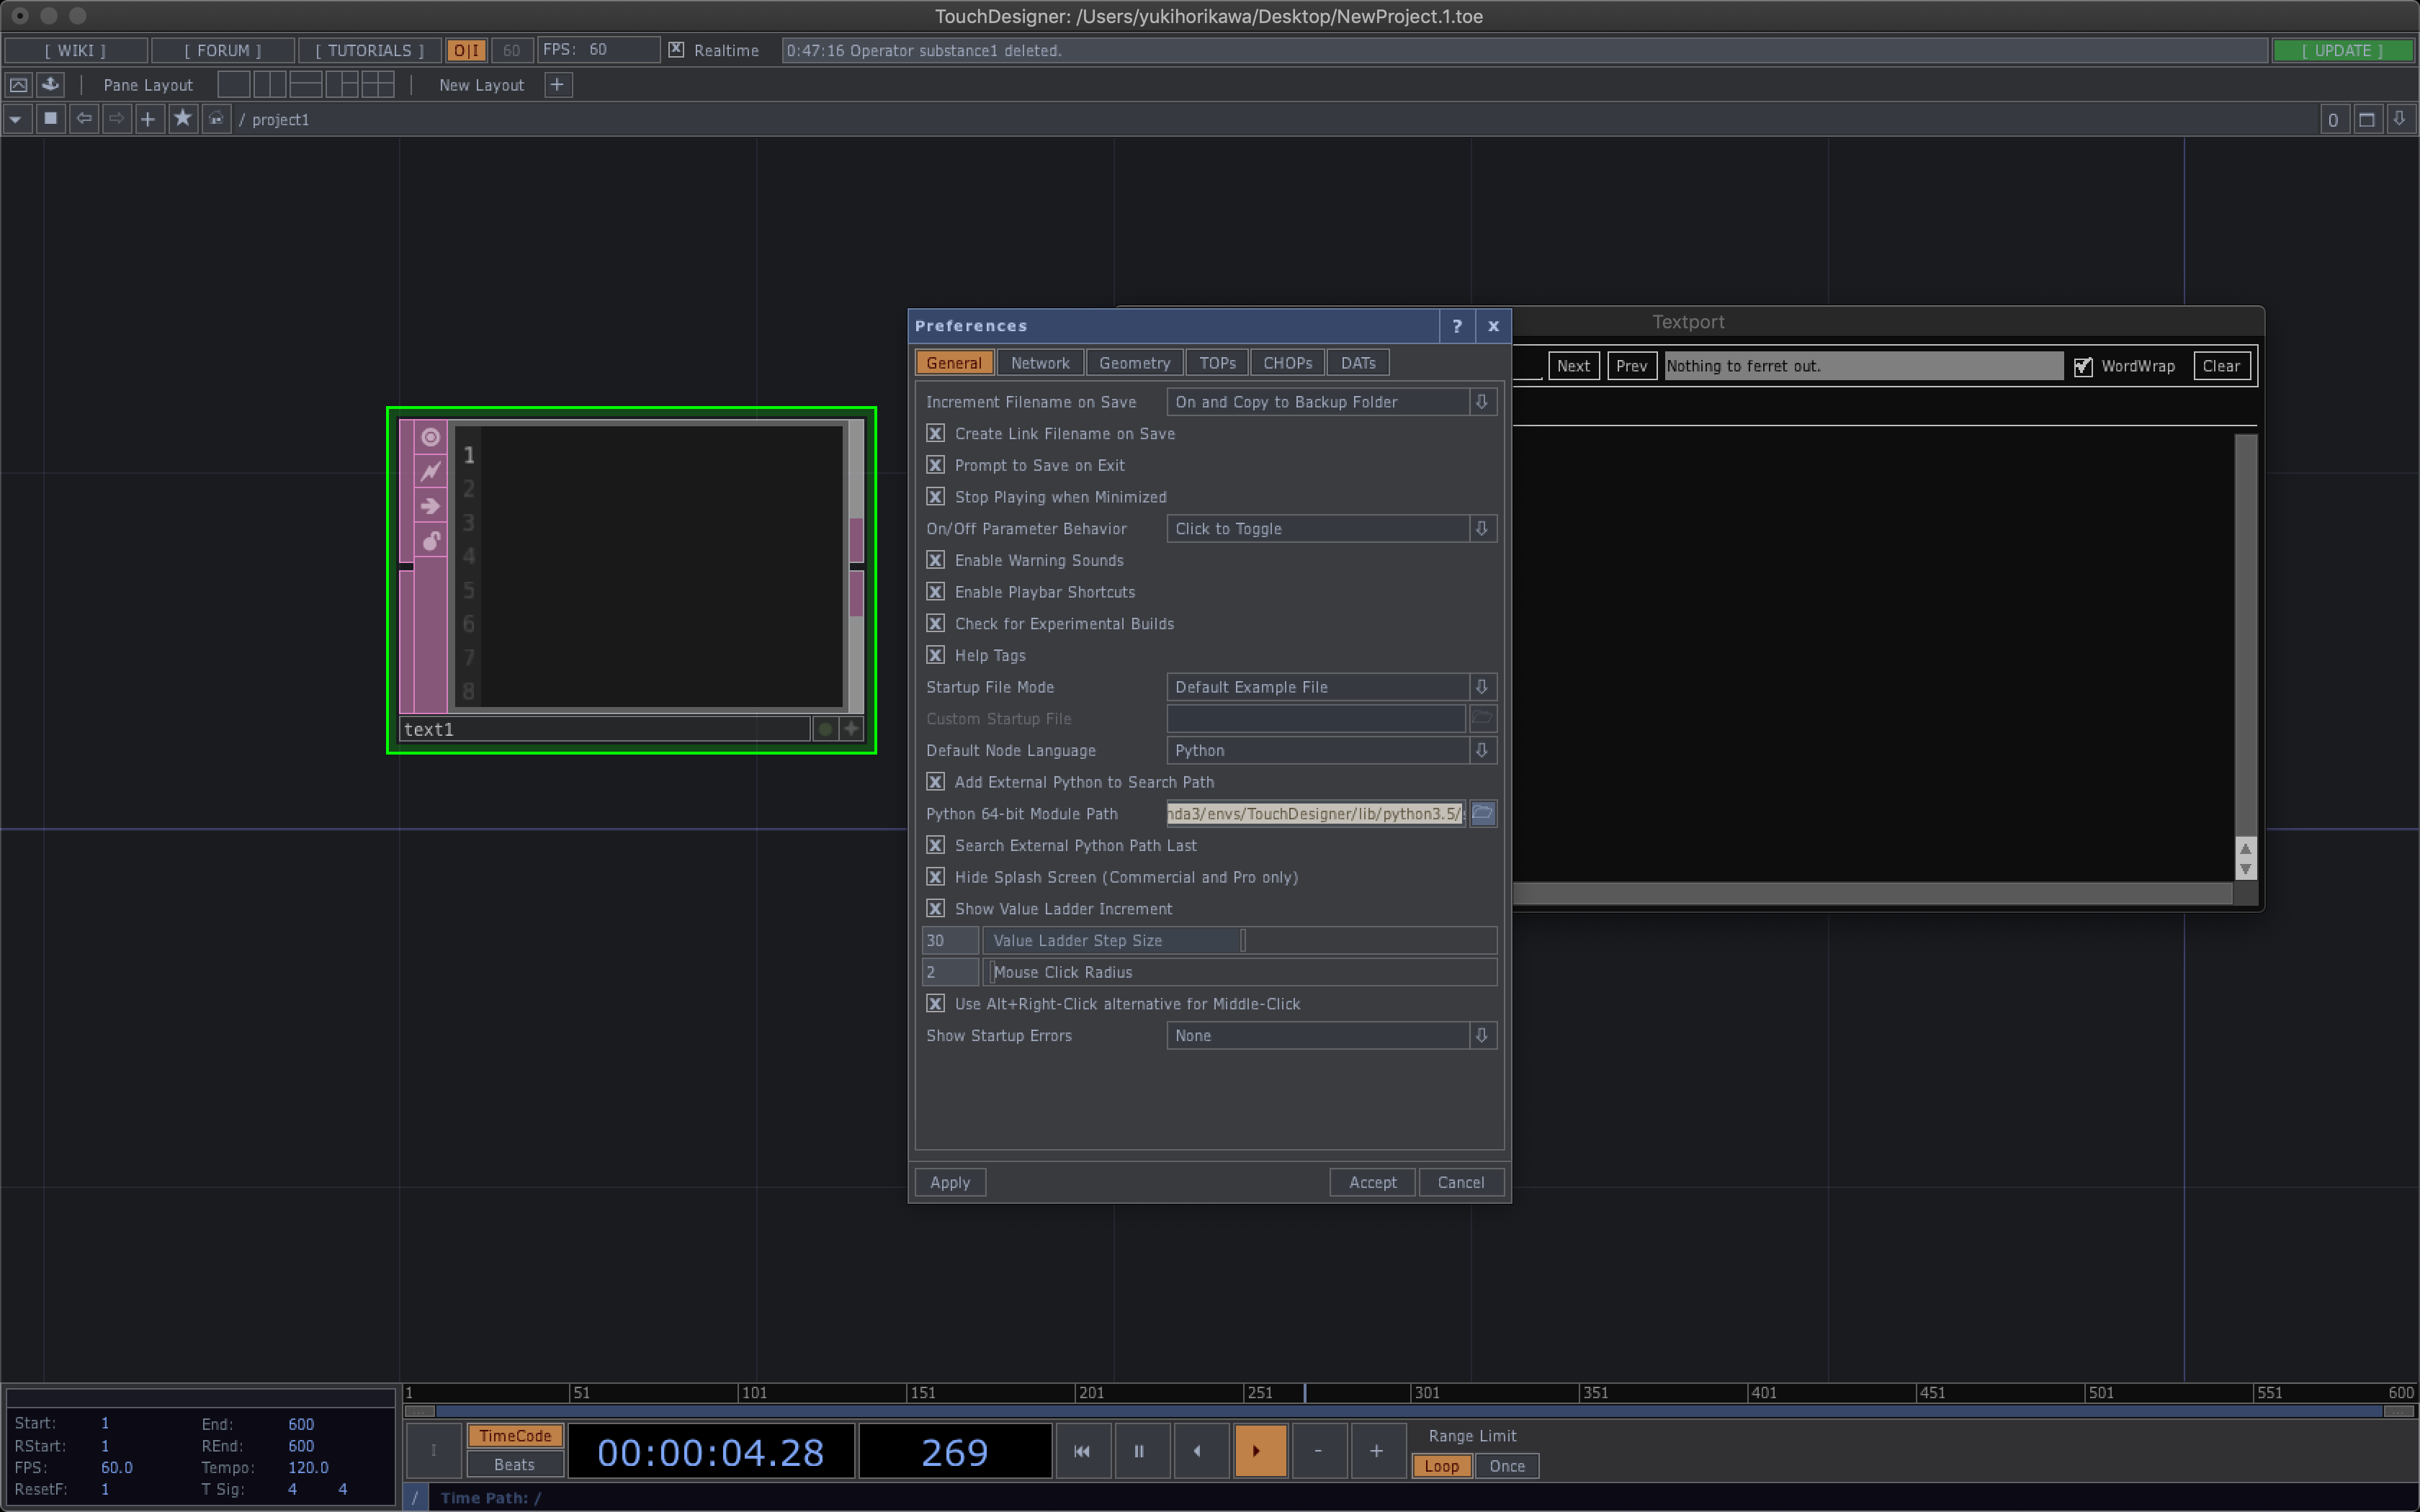Click the bookmark star icon in path bar
Viewport: 2420px width, 1512px height.
(182, 119)
